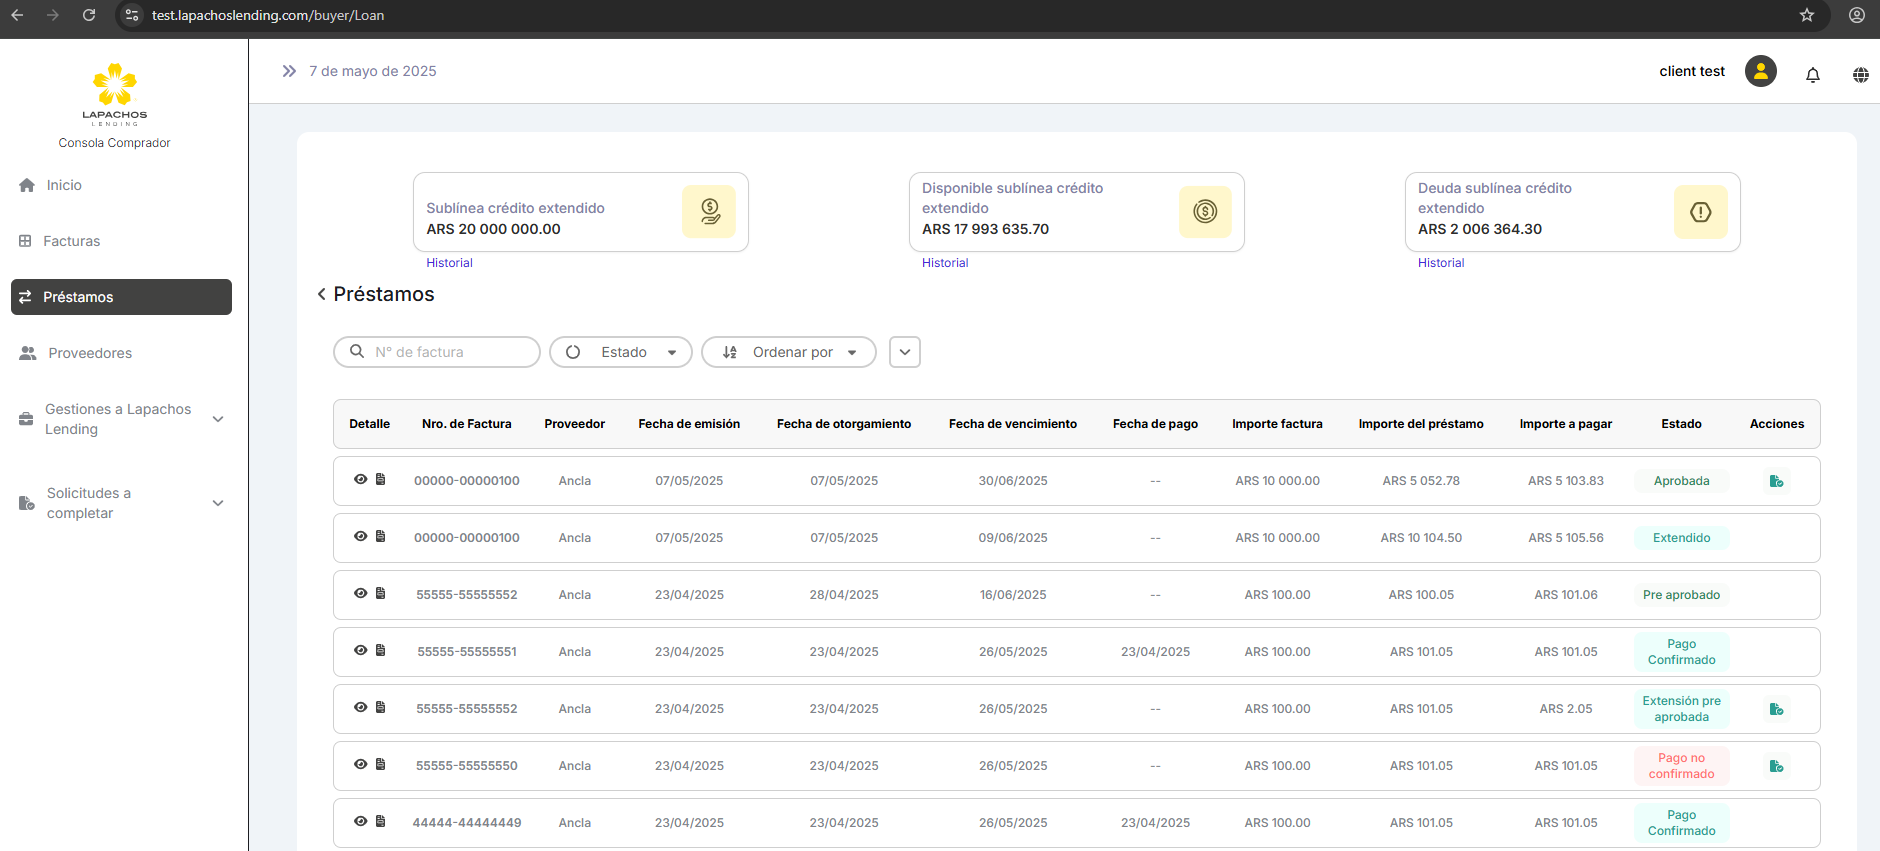Screen dimensions: 1880x851
Task: Click action icon on Aprobada loan row
Action: pyautogui.click(x=1776, y=481)
